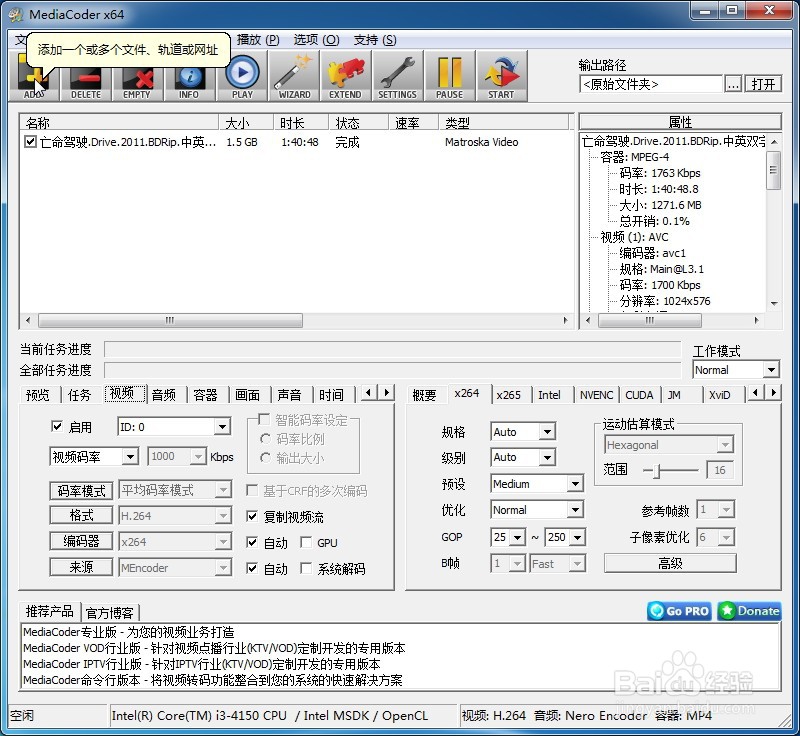This screenshot has width=800, height=736.
Task: Toggle the 基于CRF的多次编码 checkbox
Action: click(252, 491)
